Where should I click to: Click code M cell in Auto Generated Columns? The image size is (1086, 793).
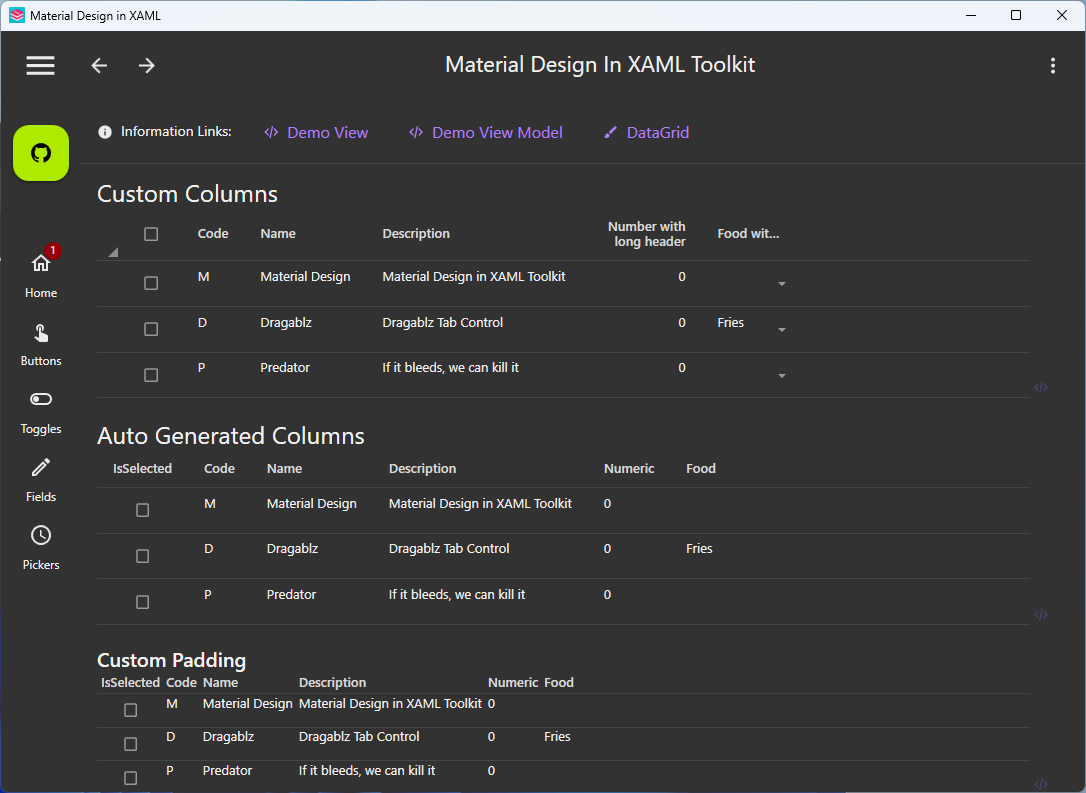210,504
